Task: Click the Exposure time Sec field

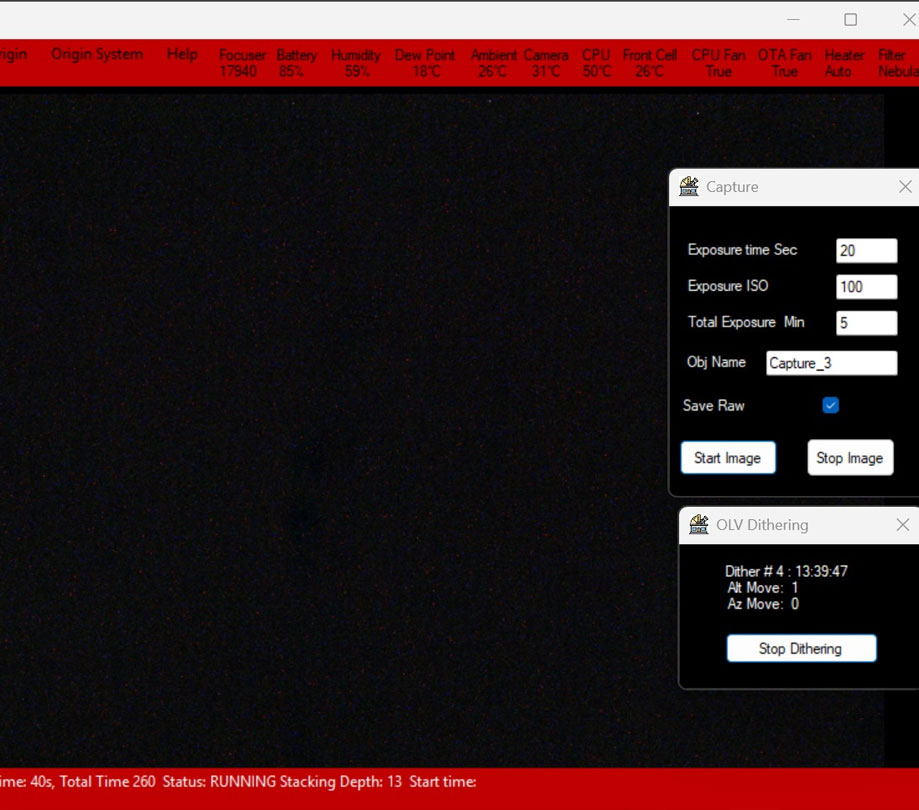Action: [866, 250]
